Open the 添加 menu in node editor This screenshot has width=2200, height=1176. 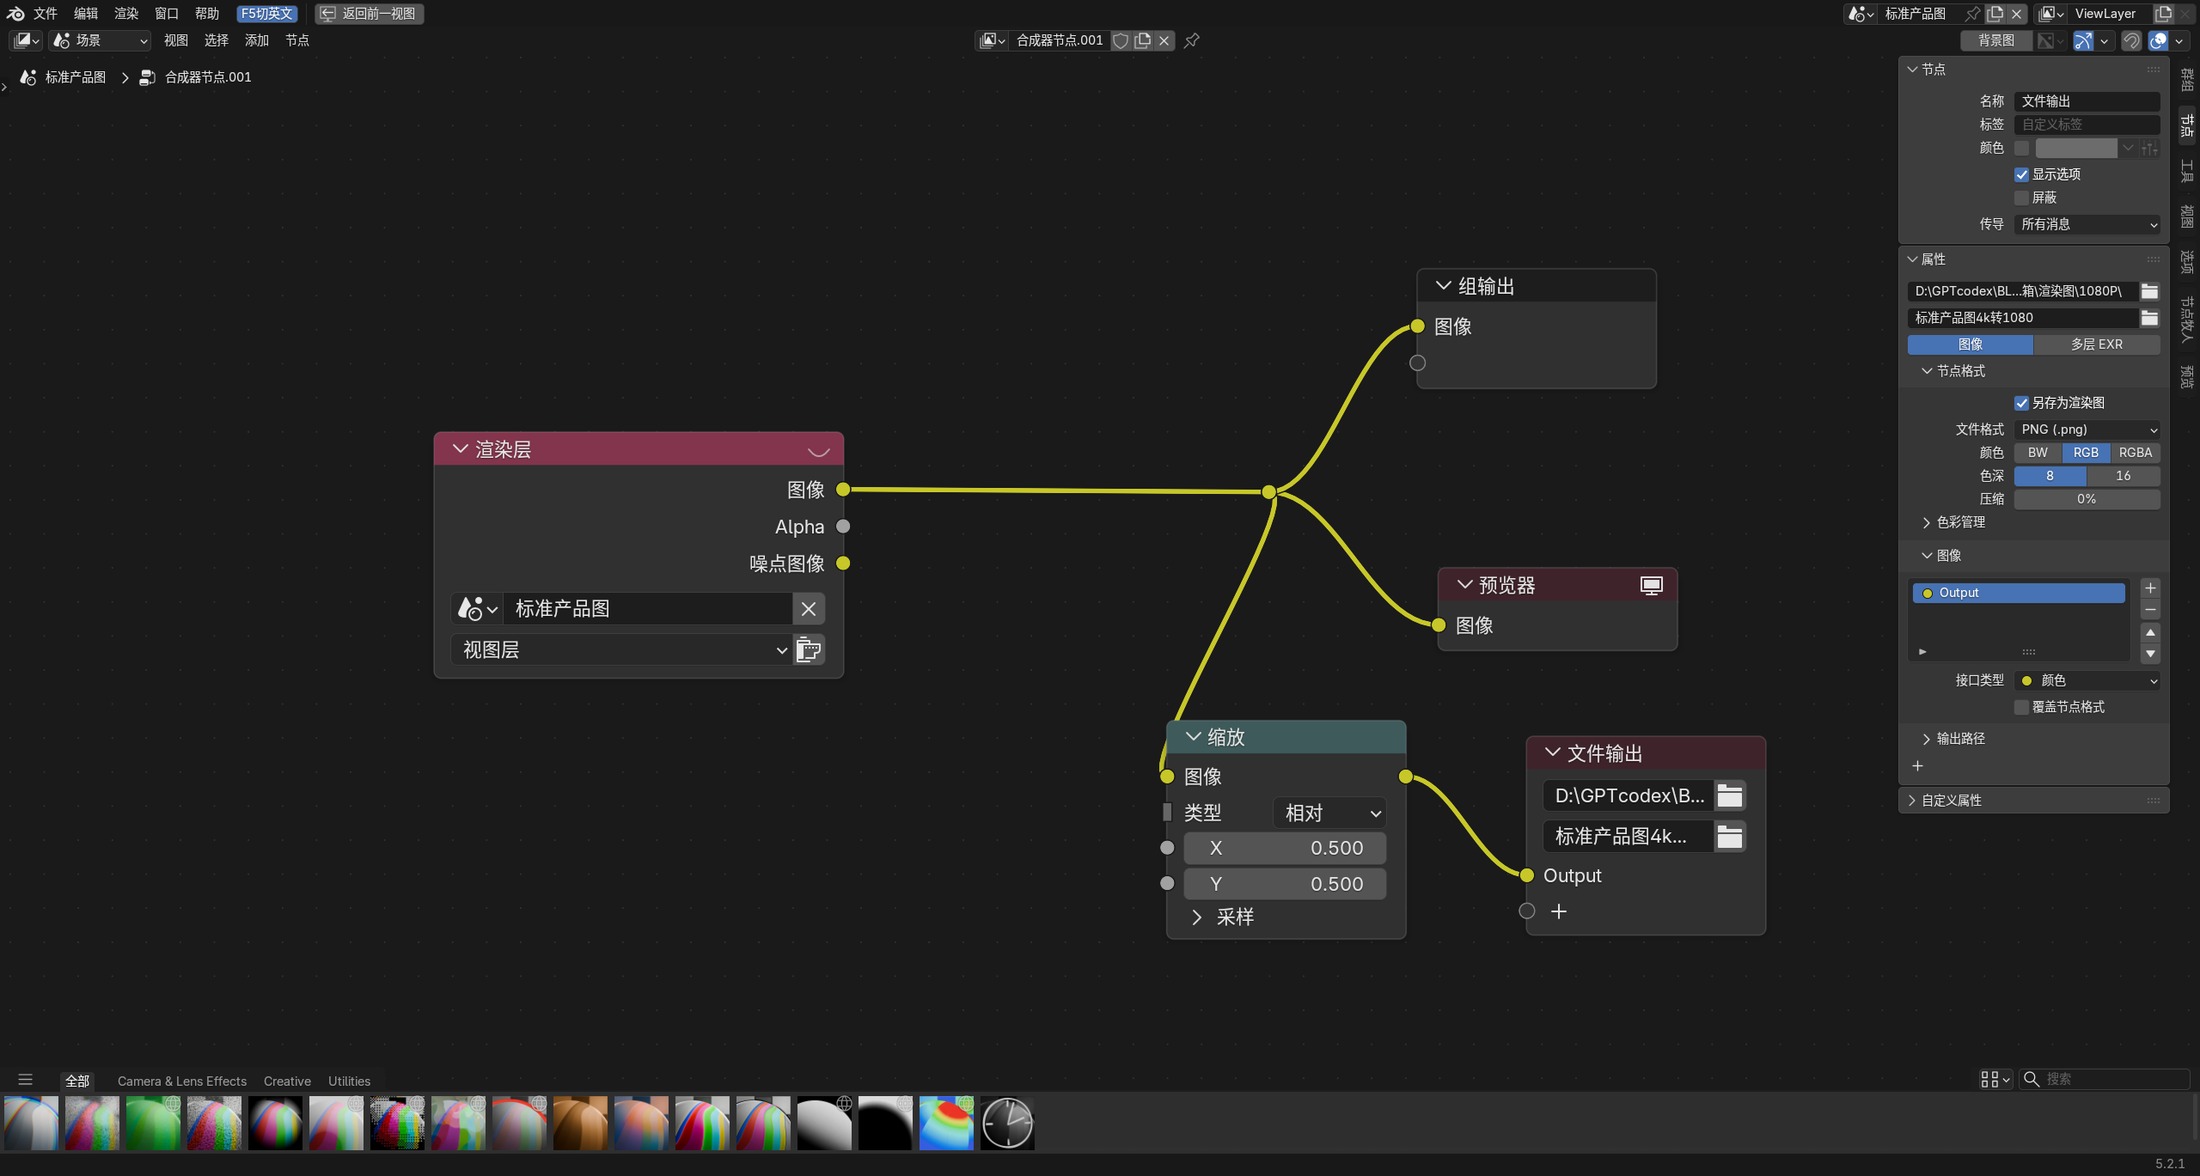[x=256, y=40]
